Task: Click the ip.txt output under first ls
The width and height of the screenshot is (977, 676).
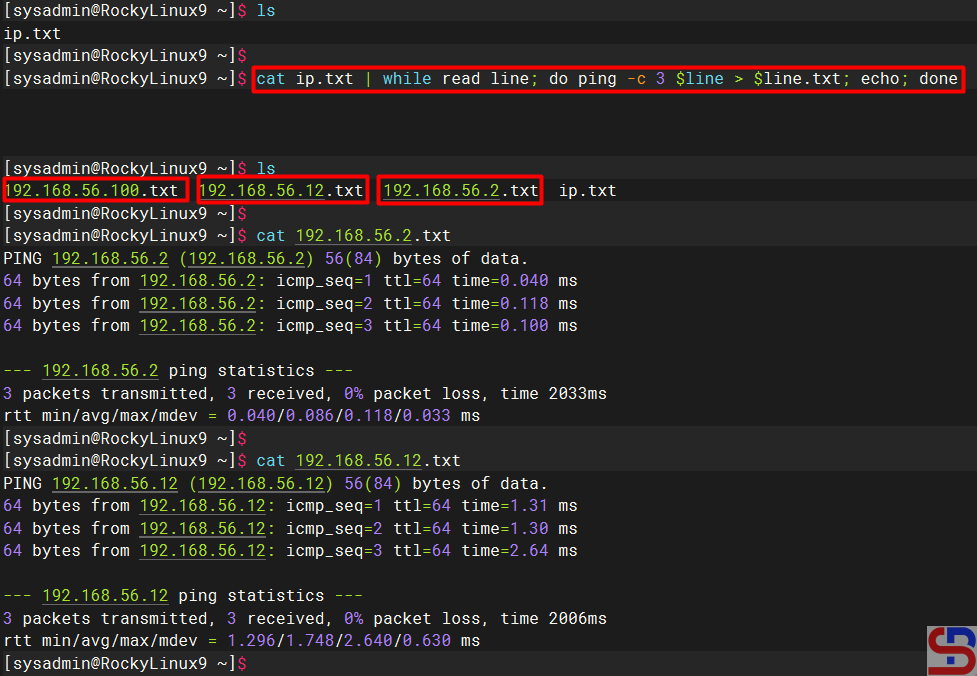Action: point(32,33)
